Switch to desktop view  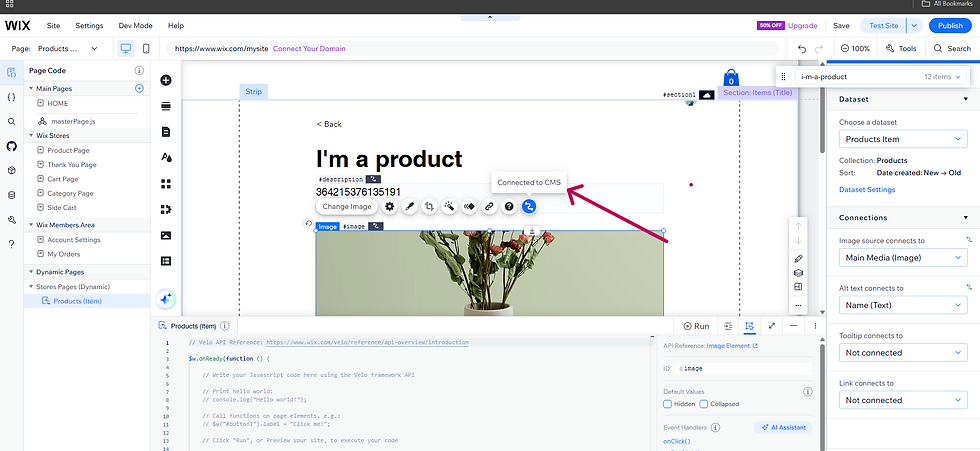[x=126, y=48]
